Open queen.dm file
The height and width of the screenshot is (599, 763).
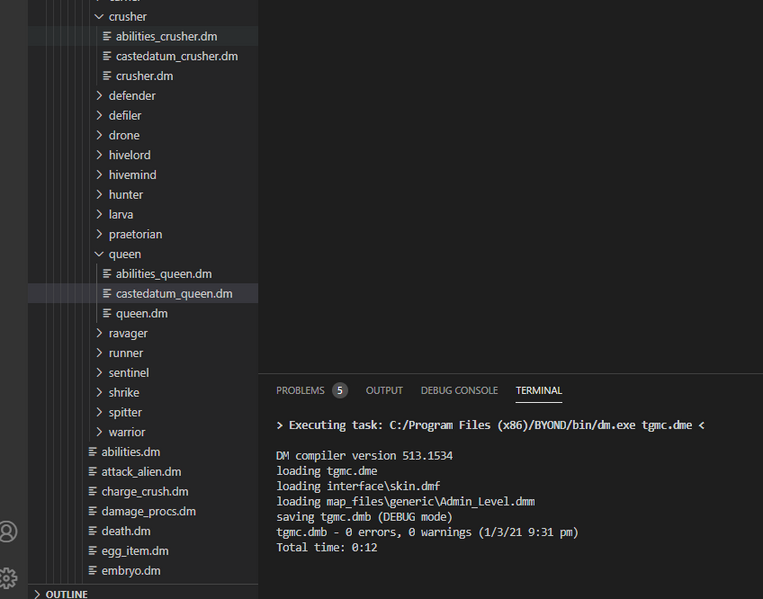[x=142, y=314]
